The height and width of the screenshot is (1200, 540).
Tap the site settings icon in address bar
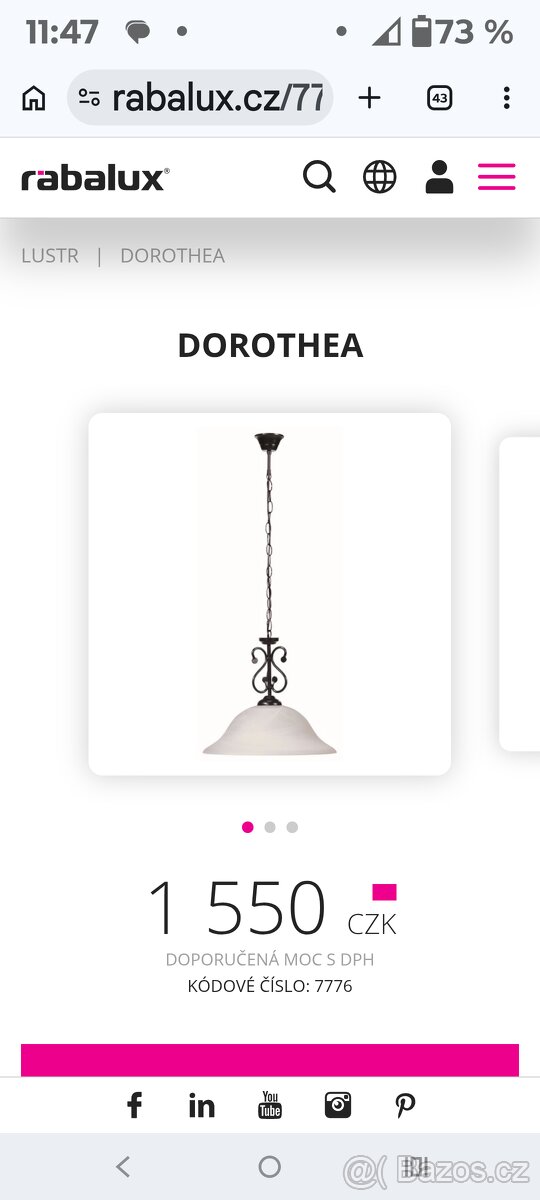[x=89, y=98]
